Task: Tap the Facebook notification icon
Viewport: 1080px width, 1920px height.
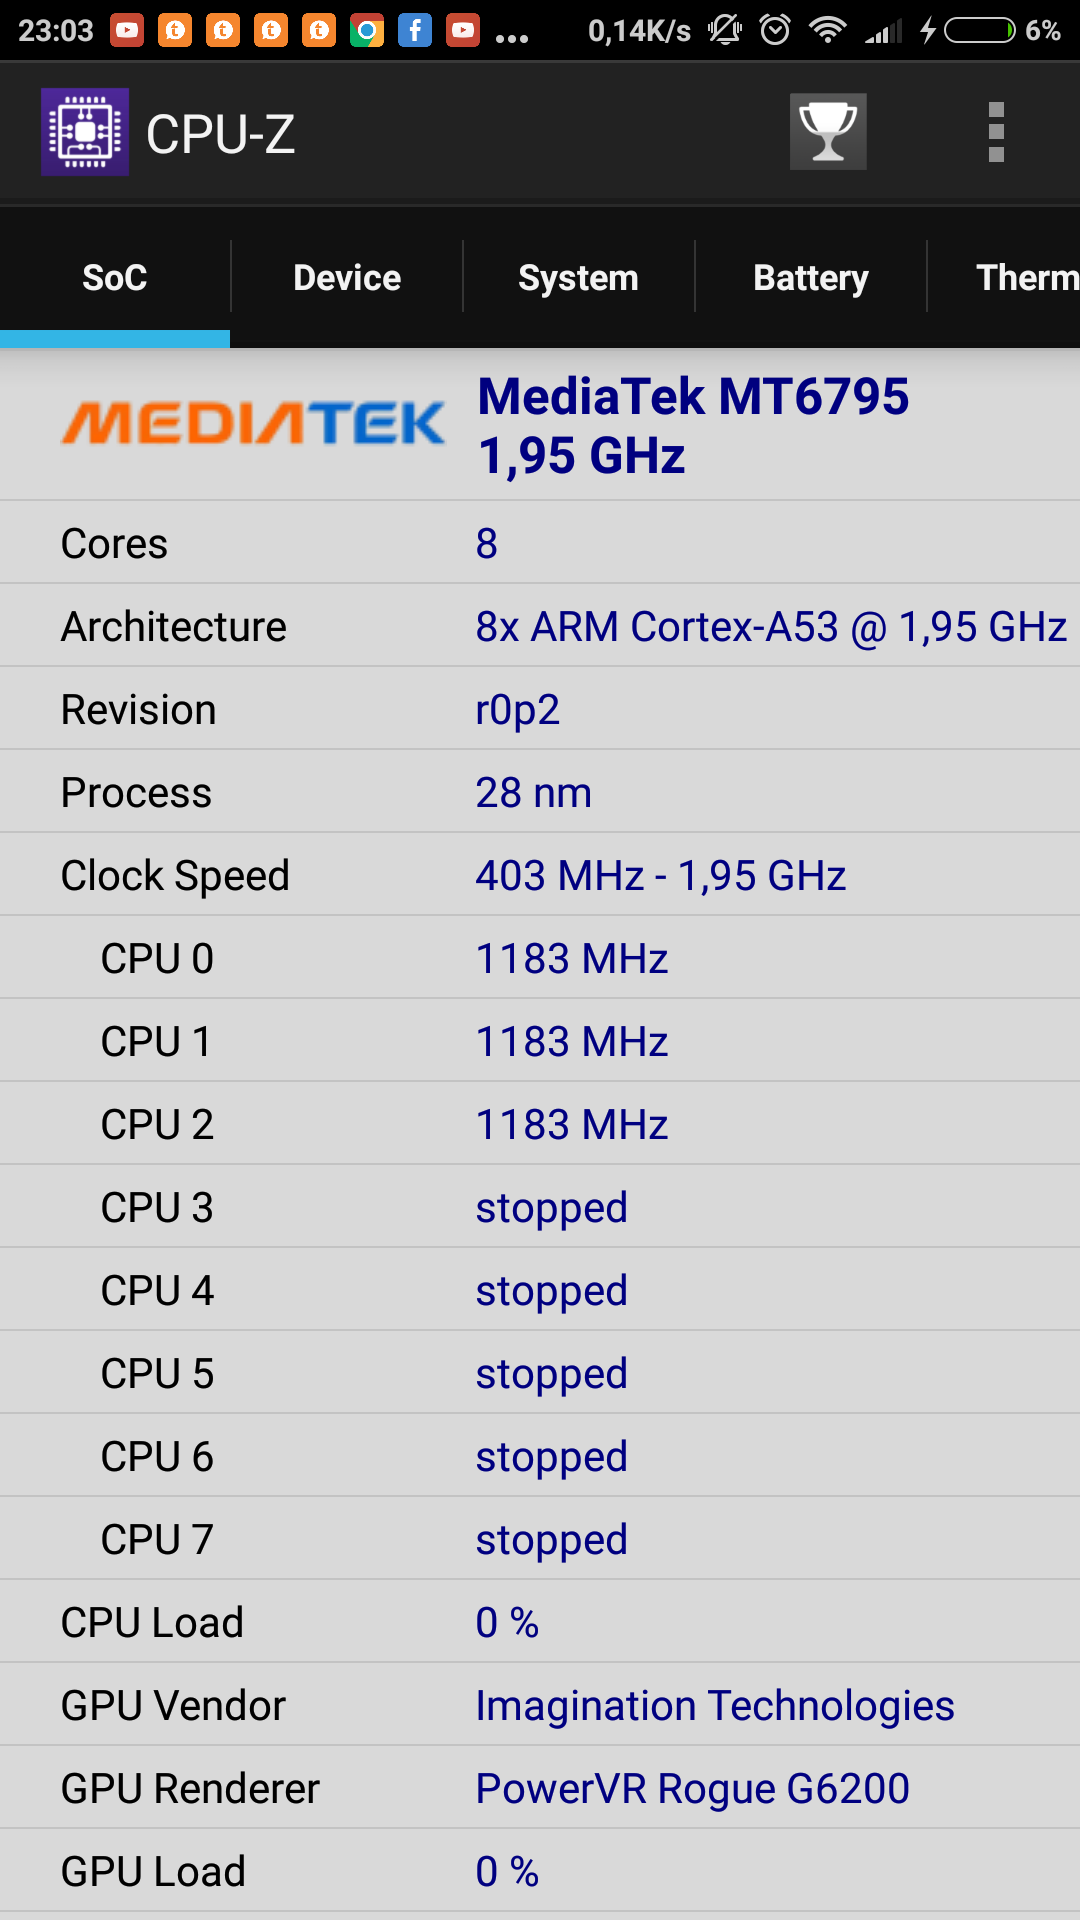Action: 415,30
